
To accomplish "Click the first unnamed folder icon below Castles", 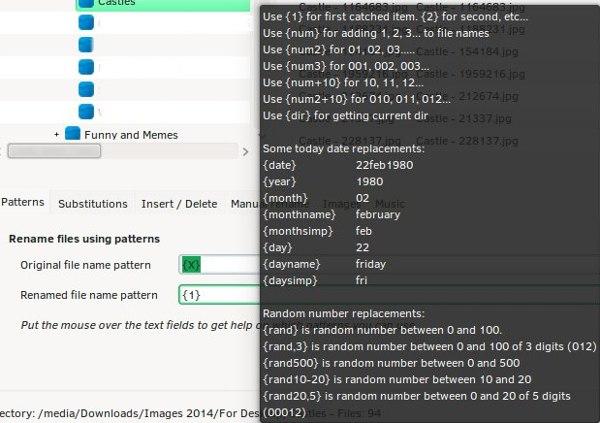I will click(x=87, y=22).
